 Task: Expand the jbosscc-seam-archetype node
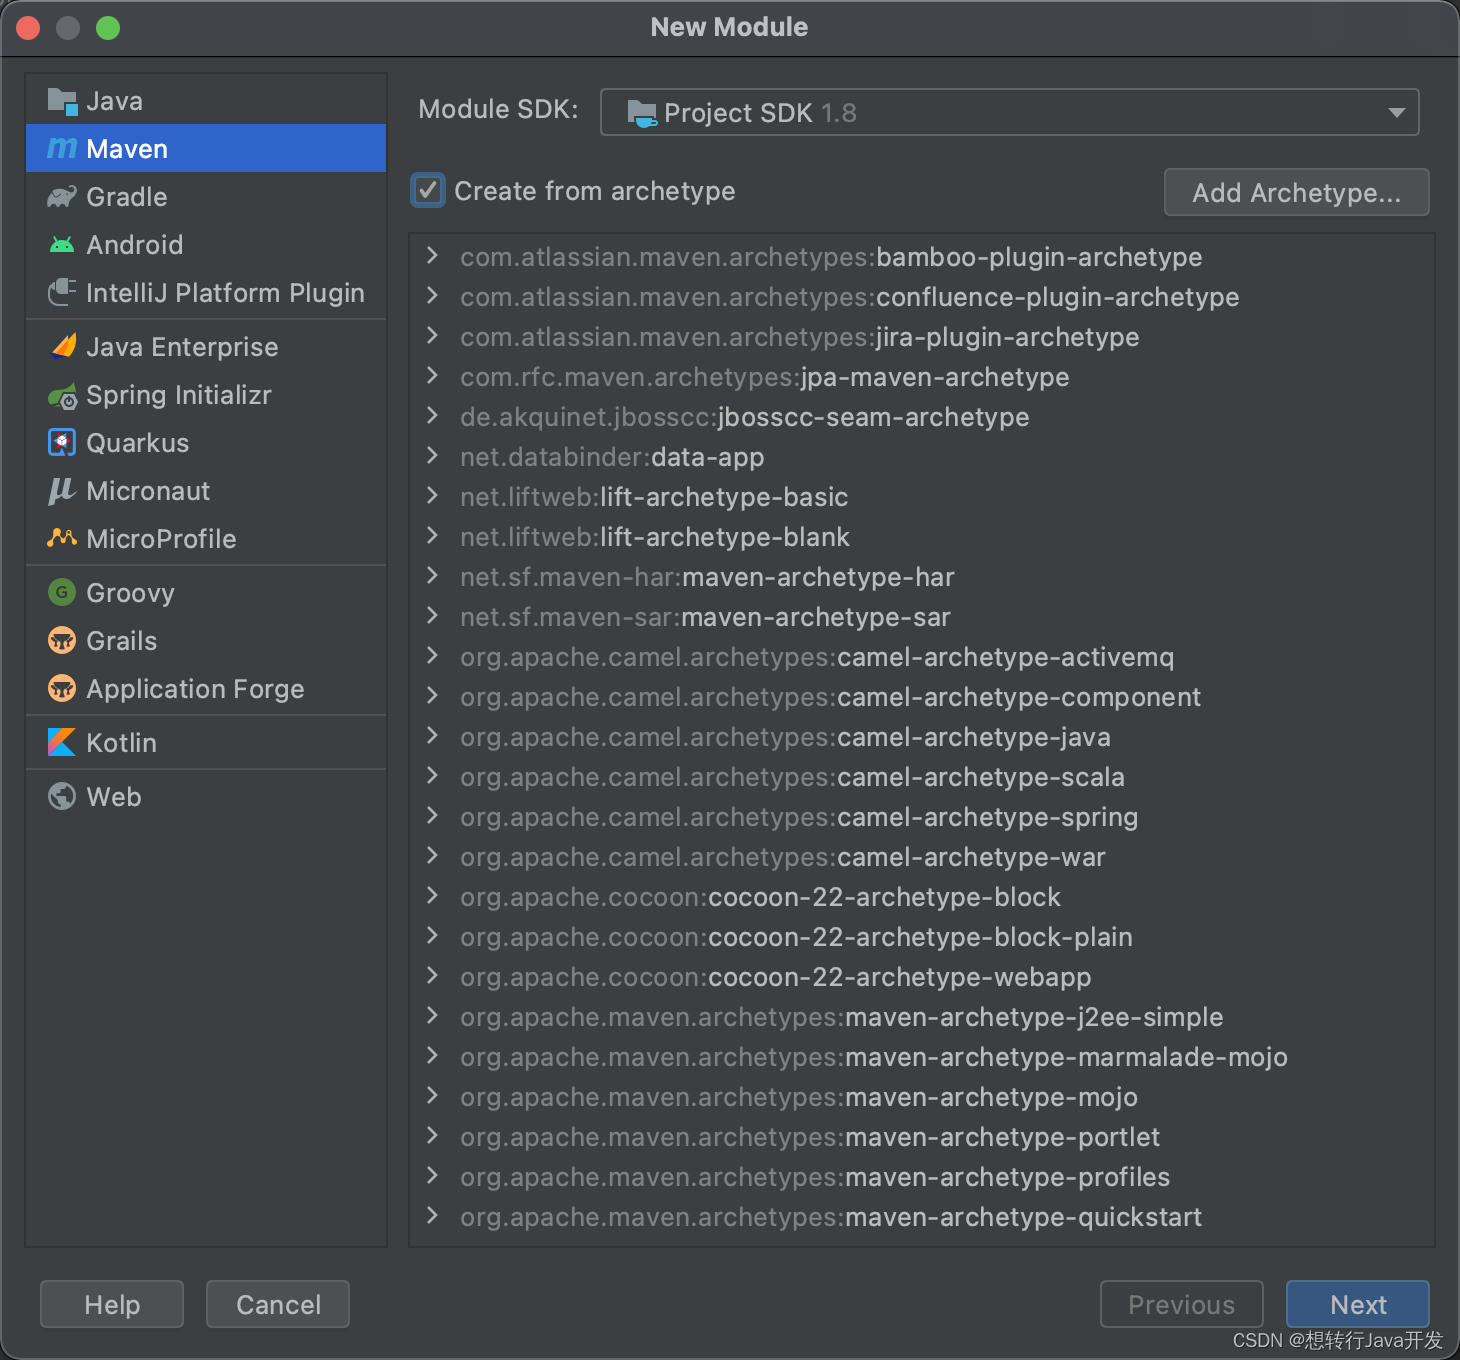[x=432, y=416]
